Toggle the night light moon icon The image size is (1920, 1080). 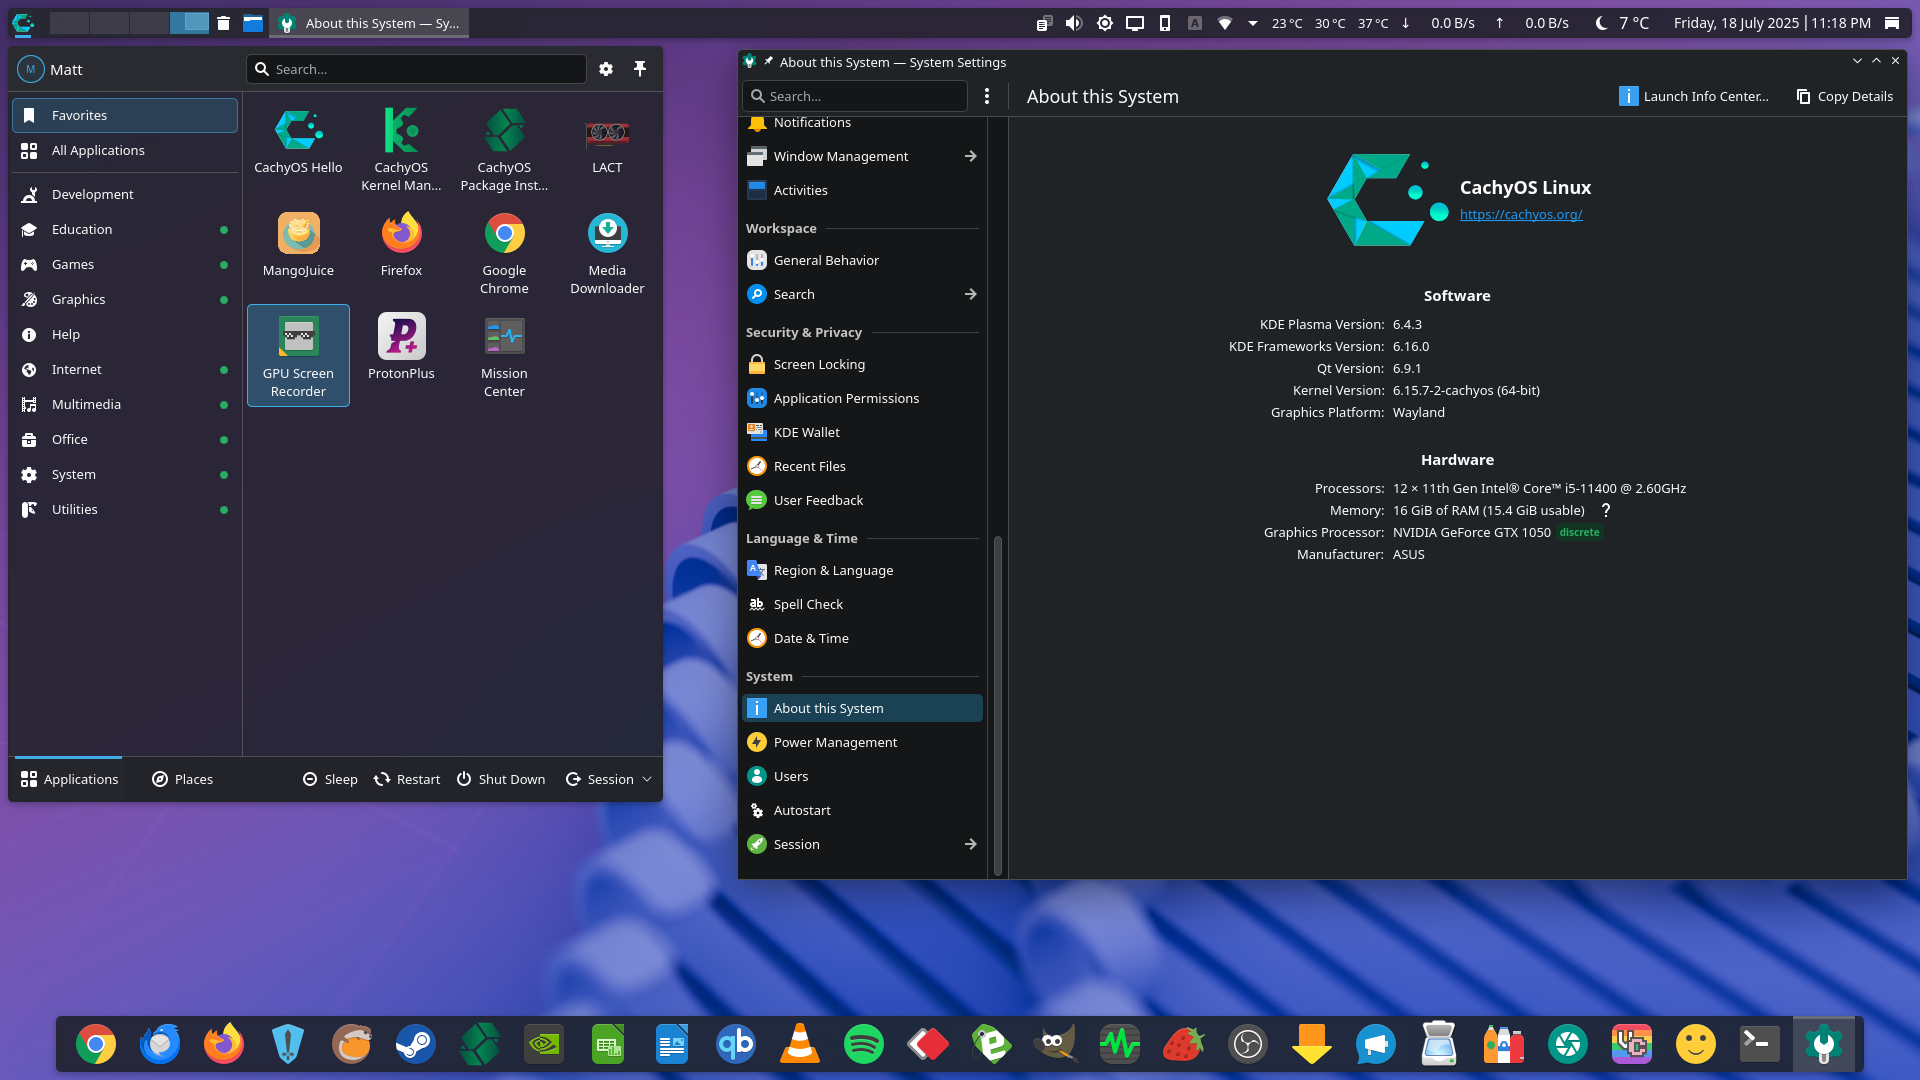(1601, 23)
